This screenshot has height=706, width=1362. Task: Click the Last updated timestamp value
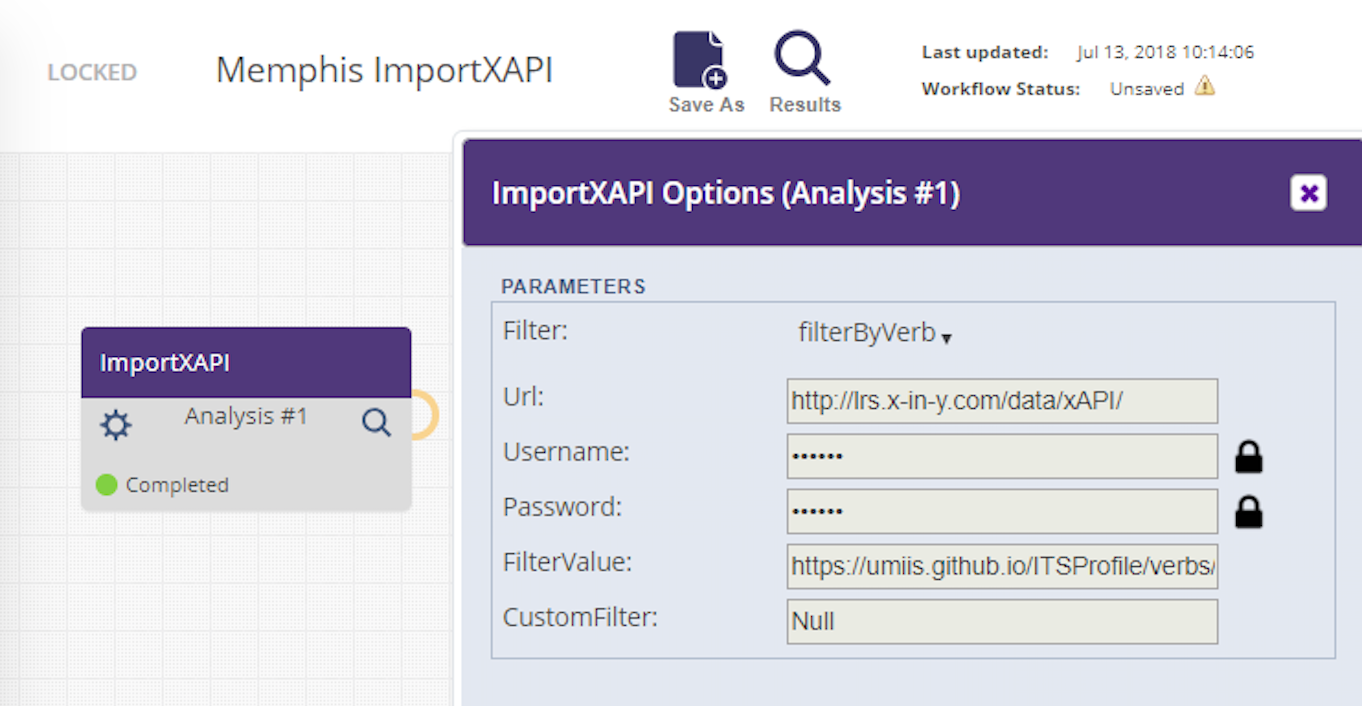tap(1166, 52)
